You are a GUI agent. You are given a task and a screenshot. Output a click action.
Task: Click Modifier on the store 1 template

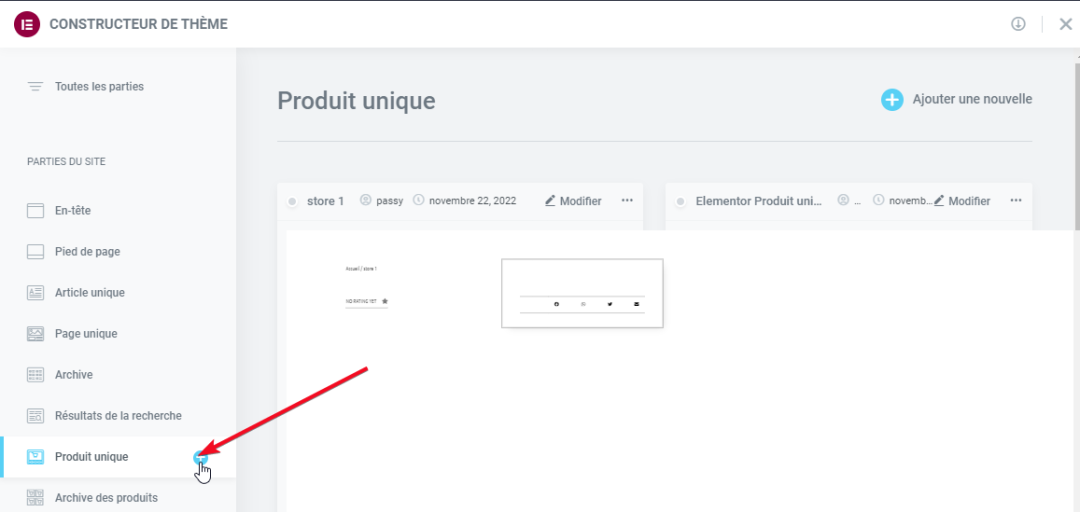point(573,201)
